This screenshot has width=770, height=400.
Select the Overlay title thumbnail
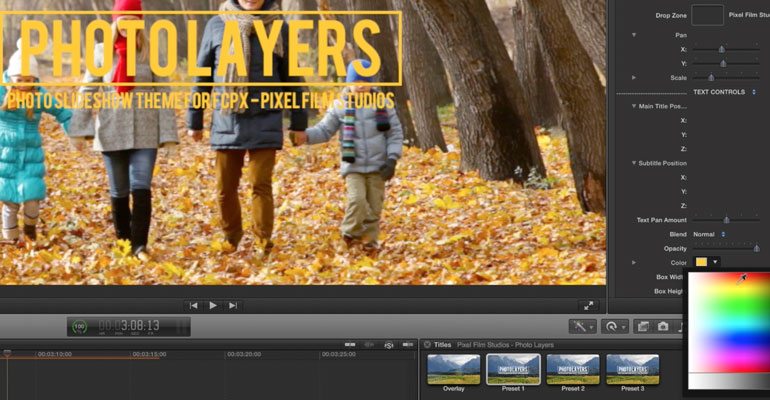(x=453, y=369)
